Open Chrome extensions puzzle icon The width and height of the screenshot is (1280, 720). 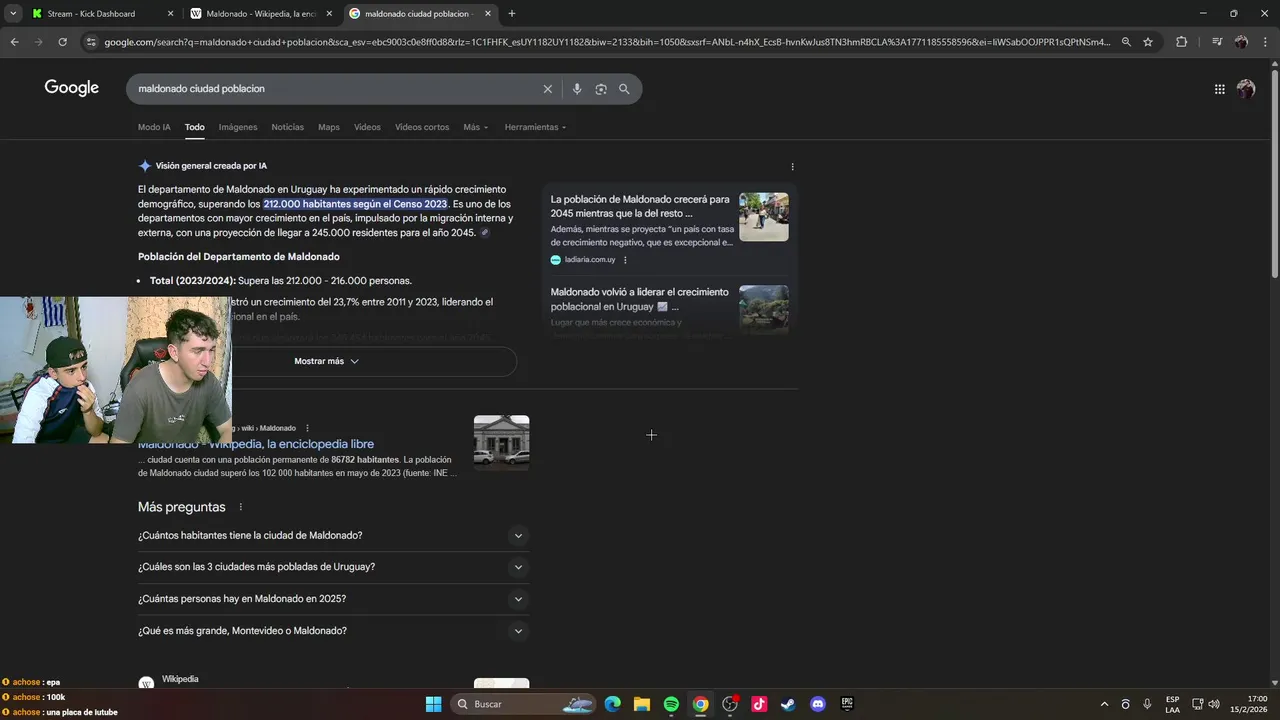1181,42
